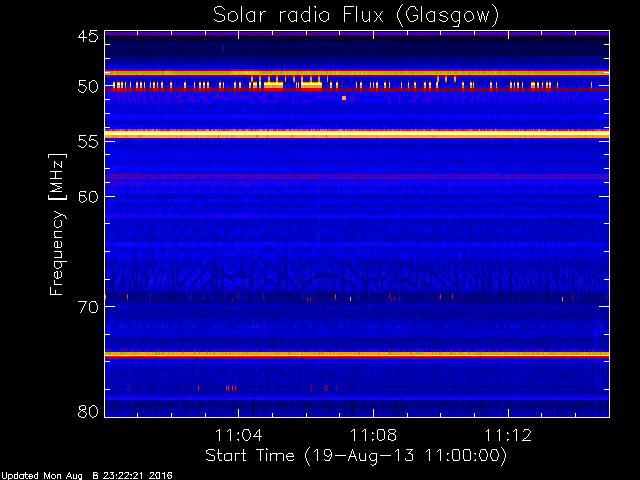Click the 11:04 time tick label
The width and height of the screenshot is (640, 480).
238,435
